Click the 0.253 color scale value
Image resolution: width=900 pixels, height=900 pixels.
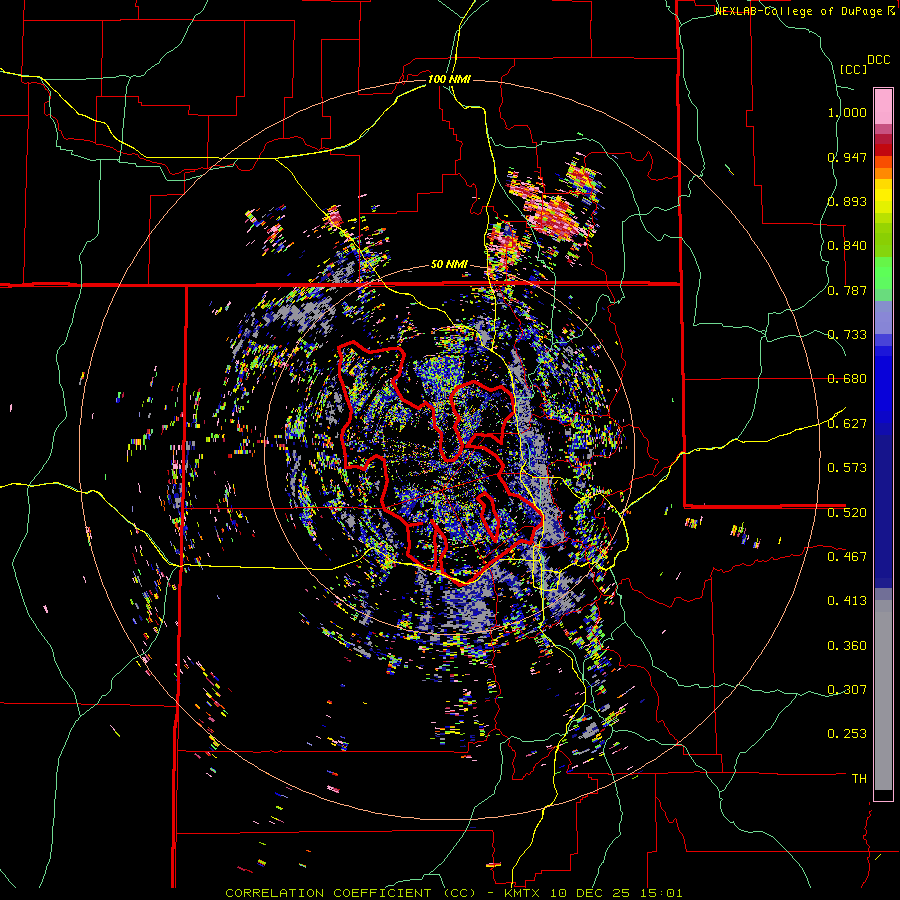pyautogui.click(x=847, y=734)
